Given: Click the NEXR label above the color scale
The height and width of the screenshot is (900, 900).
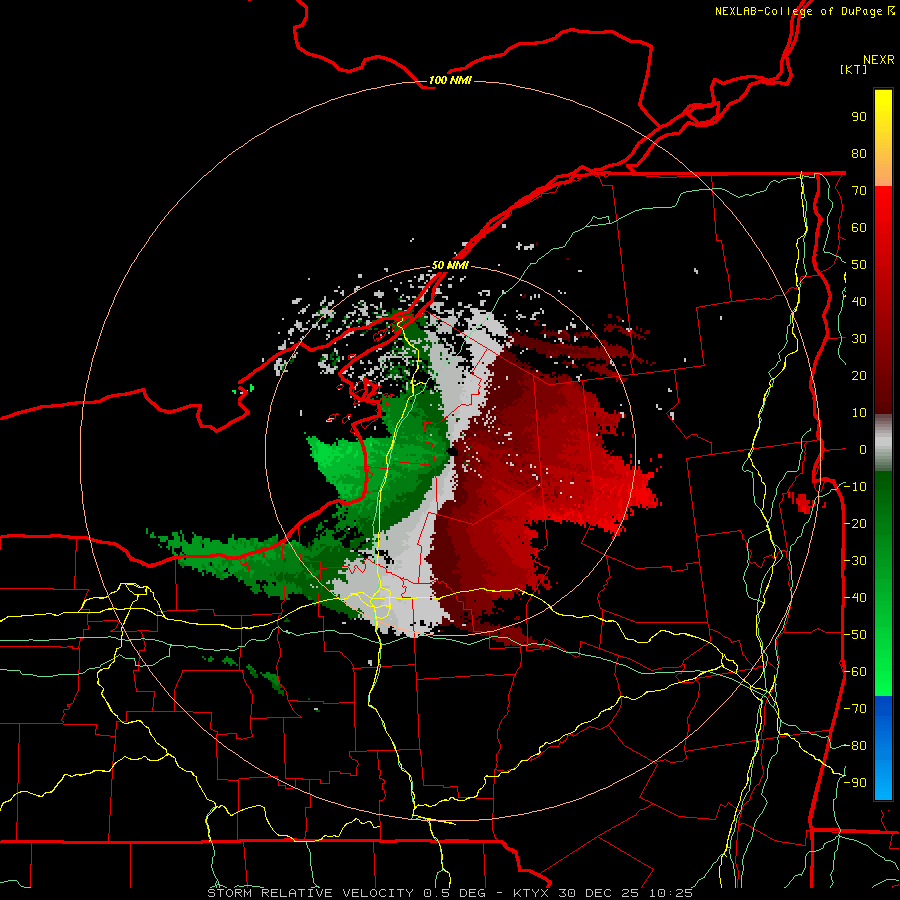Looking at the screenshot, I should (x=879, y=60).
